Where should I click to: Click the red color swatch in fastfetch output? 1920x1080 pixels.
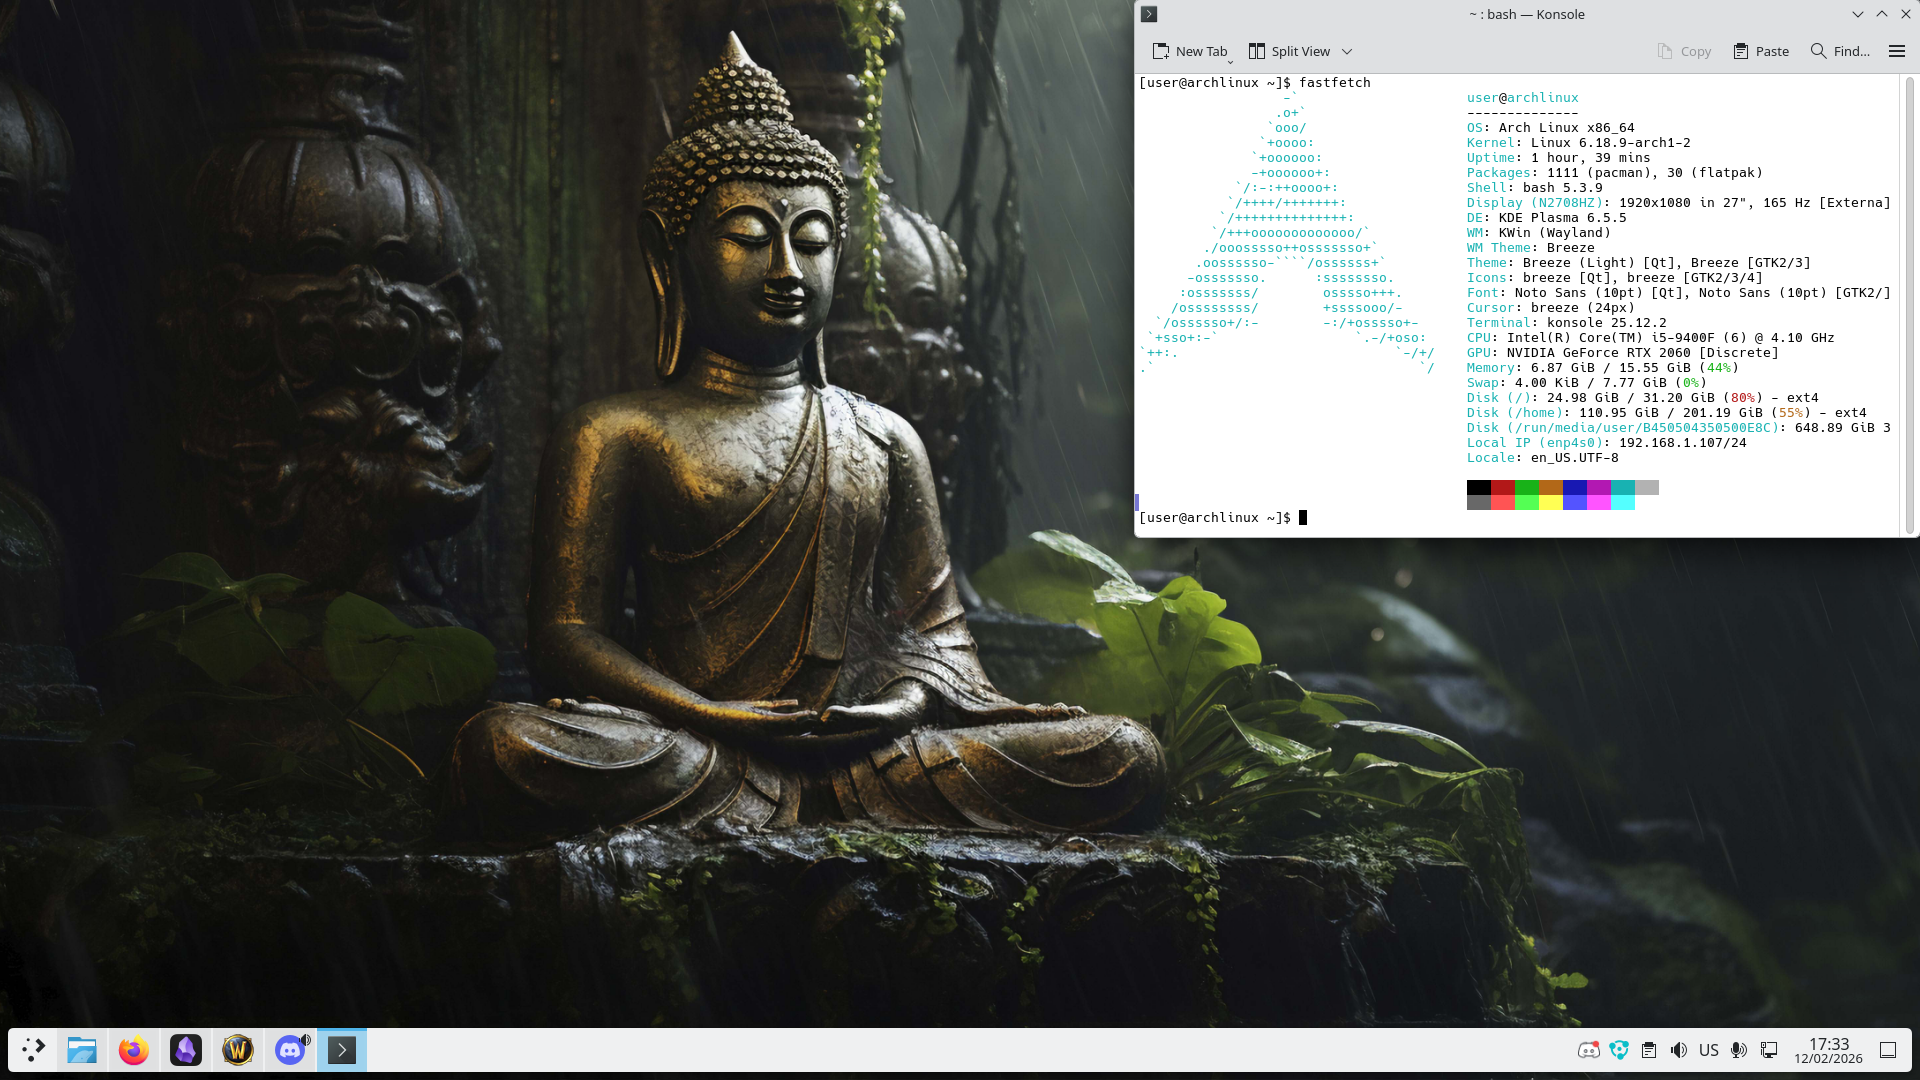coord(1503,488)
